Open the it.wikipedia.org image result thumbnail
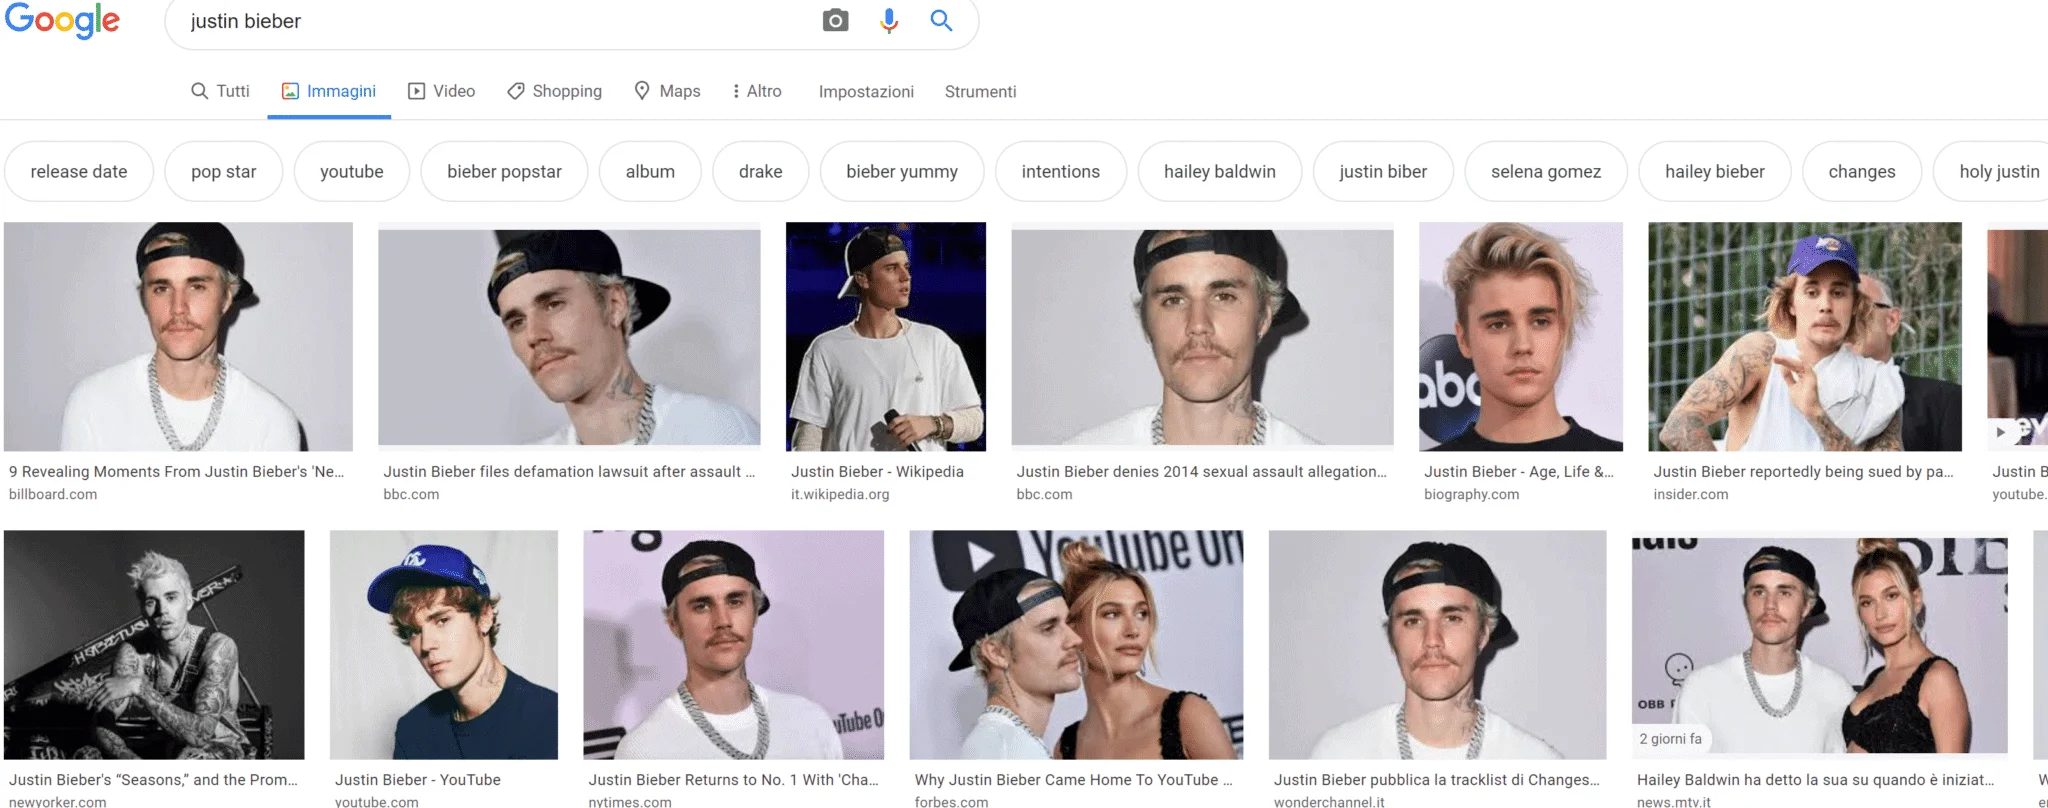The image size is (2048, 808). click(885, 336)
